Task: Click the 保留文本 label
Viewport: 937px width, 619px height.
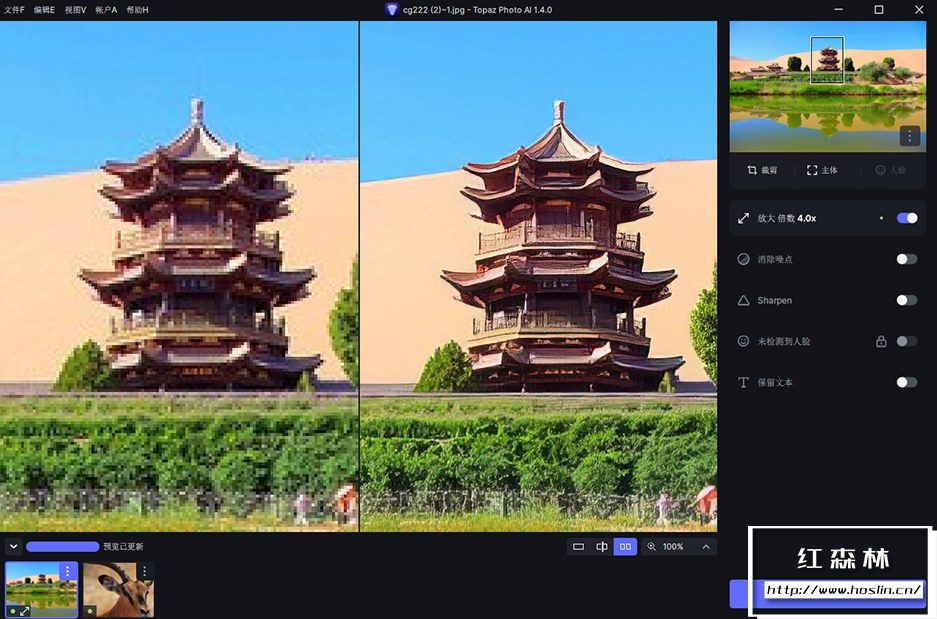Action: point(775,382)
